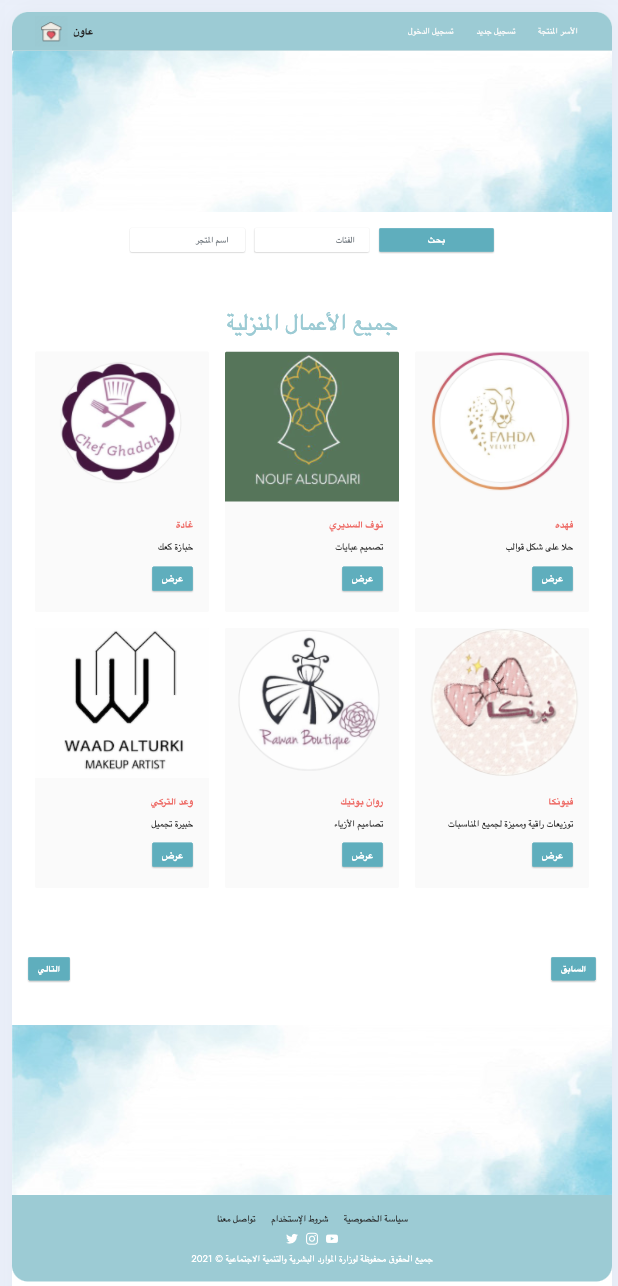Select the Waad Alturki Makeup Artist logo
618x1286 pixels.
point(123,702)
